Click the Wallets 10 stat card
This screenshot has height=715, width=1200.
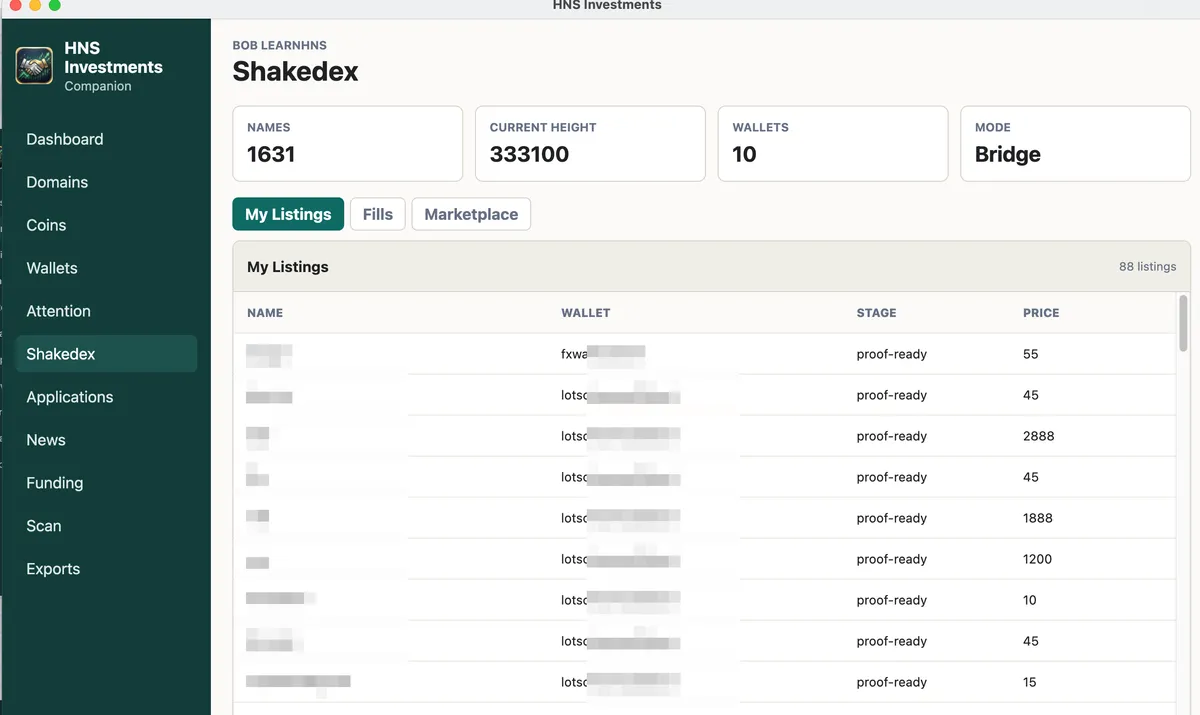833,144
